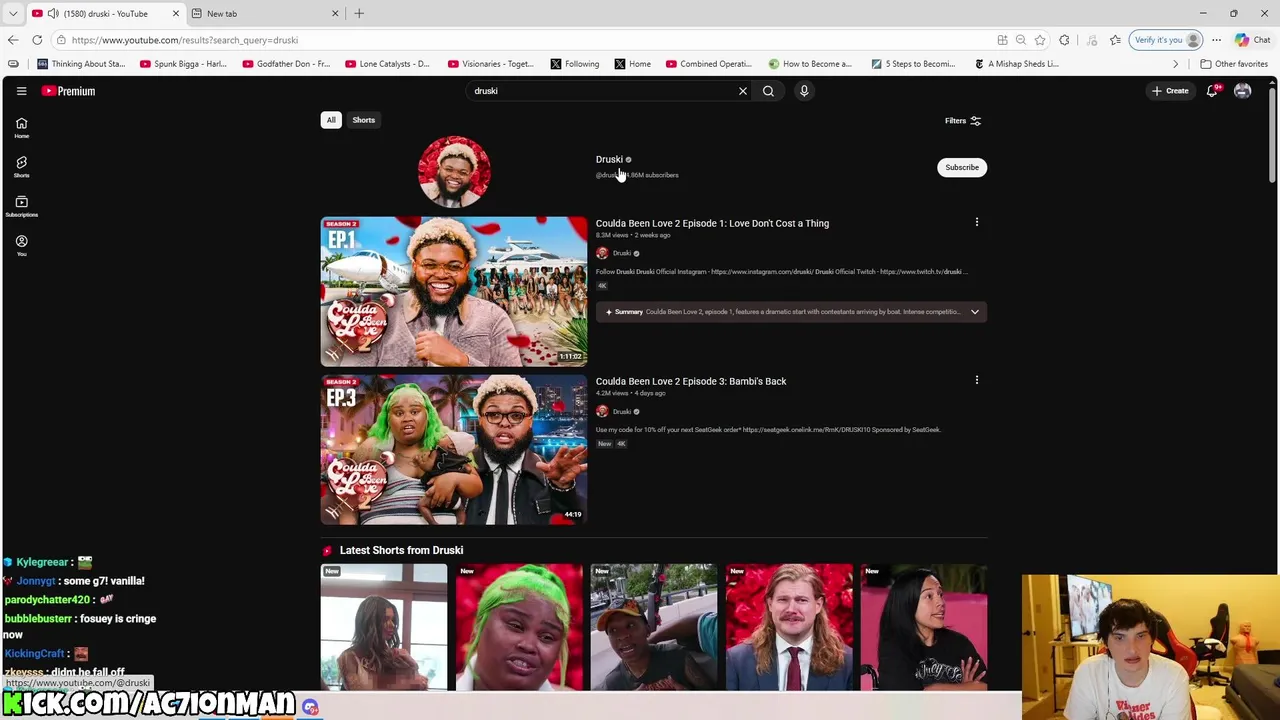The image size is (1280, 720).
Task: Open the Favorites list icon
Action: (1116, 40)
